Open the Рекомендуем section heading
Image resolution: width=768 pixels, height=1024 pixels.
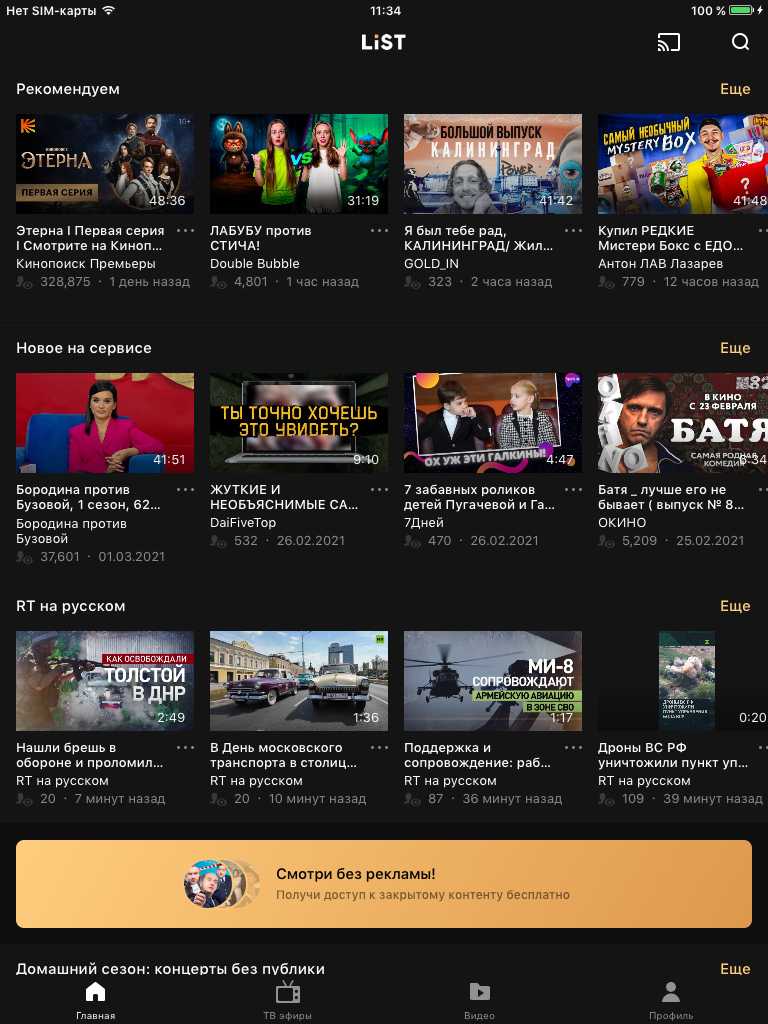pos(68,89)
